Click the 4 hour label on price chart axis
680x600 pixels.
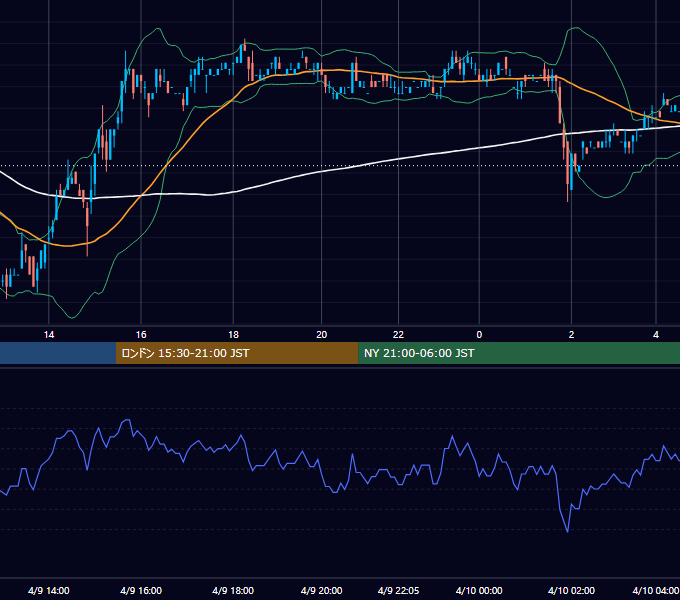656,335
